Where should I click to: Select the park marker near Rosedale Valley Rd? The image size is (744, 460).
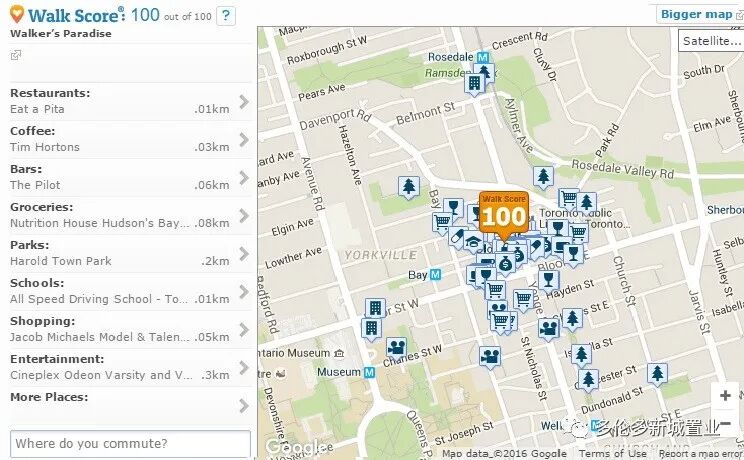pos(543,177)
